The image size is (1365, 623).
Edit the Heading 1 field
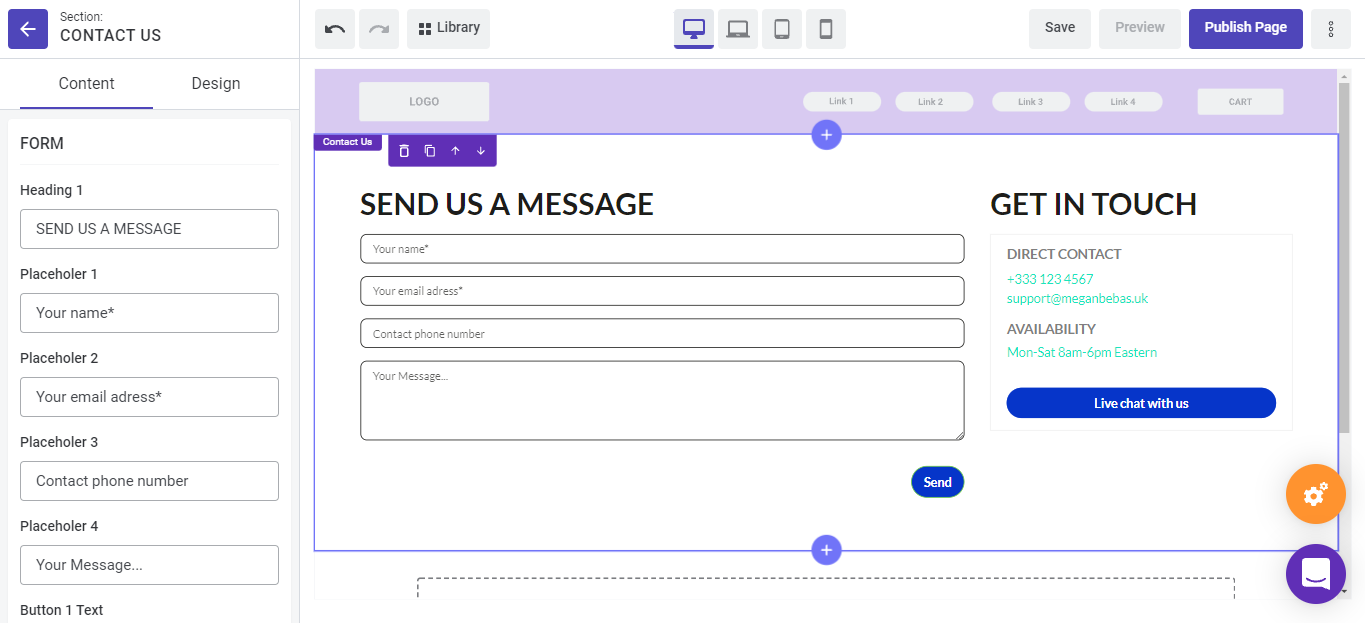[149, 229]
